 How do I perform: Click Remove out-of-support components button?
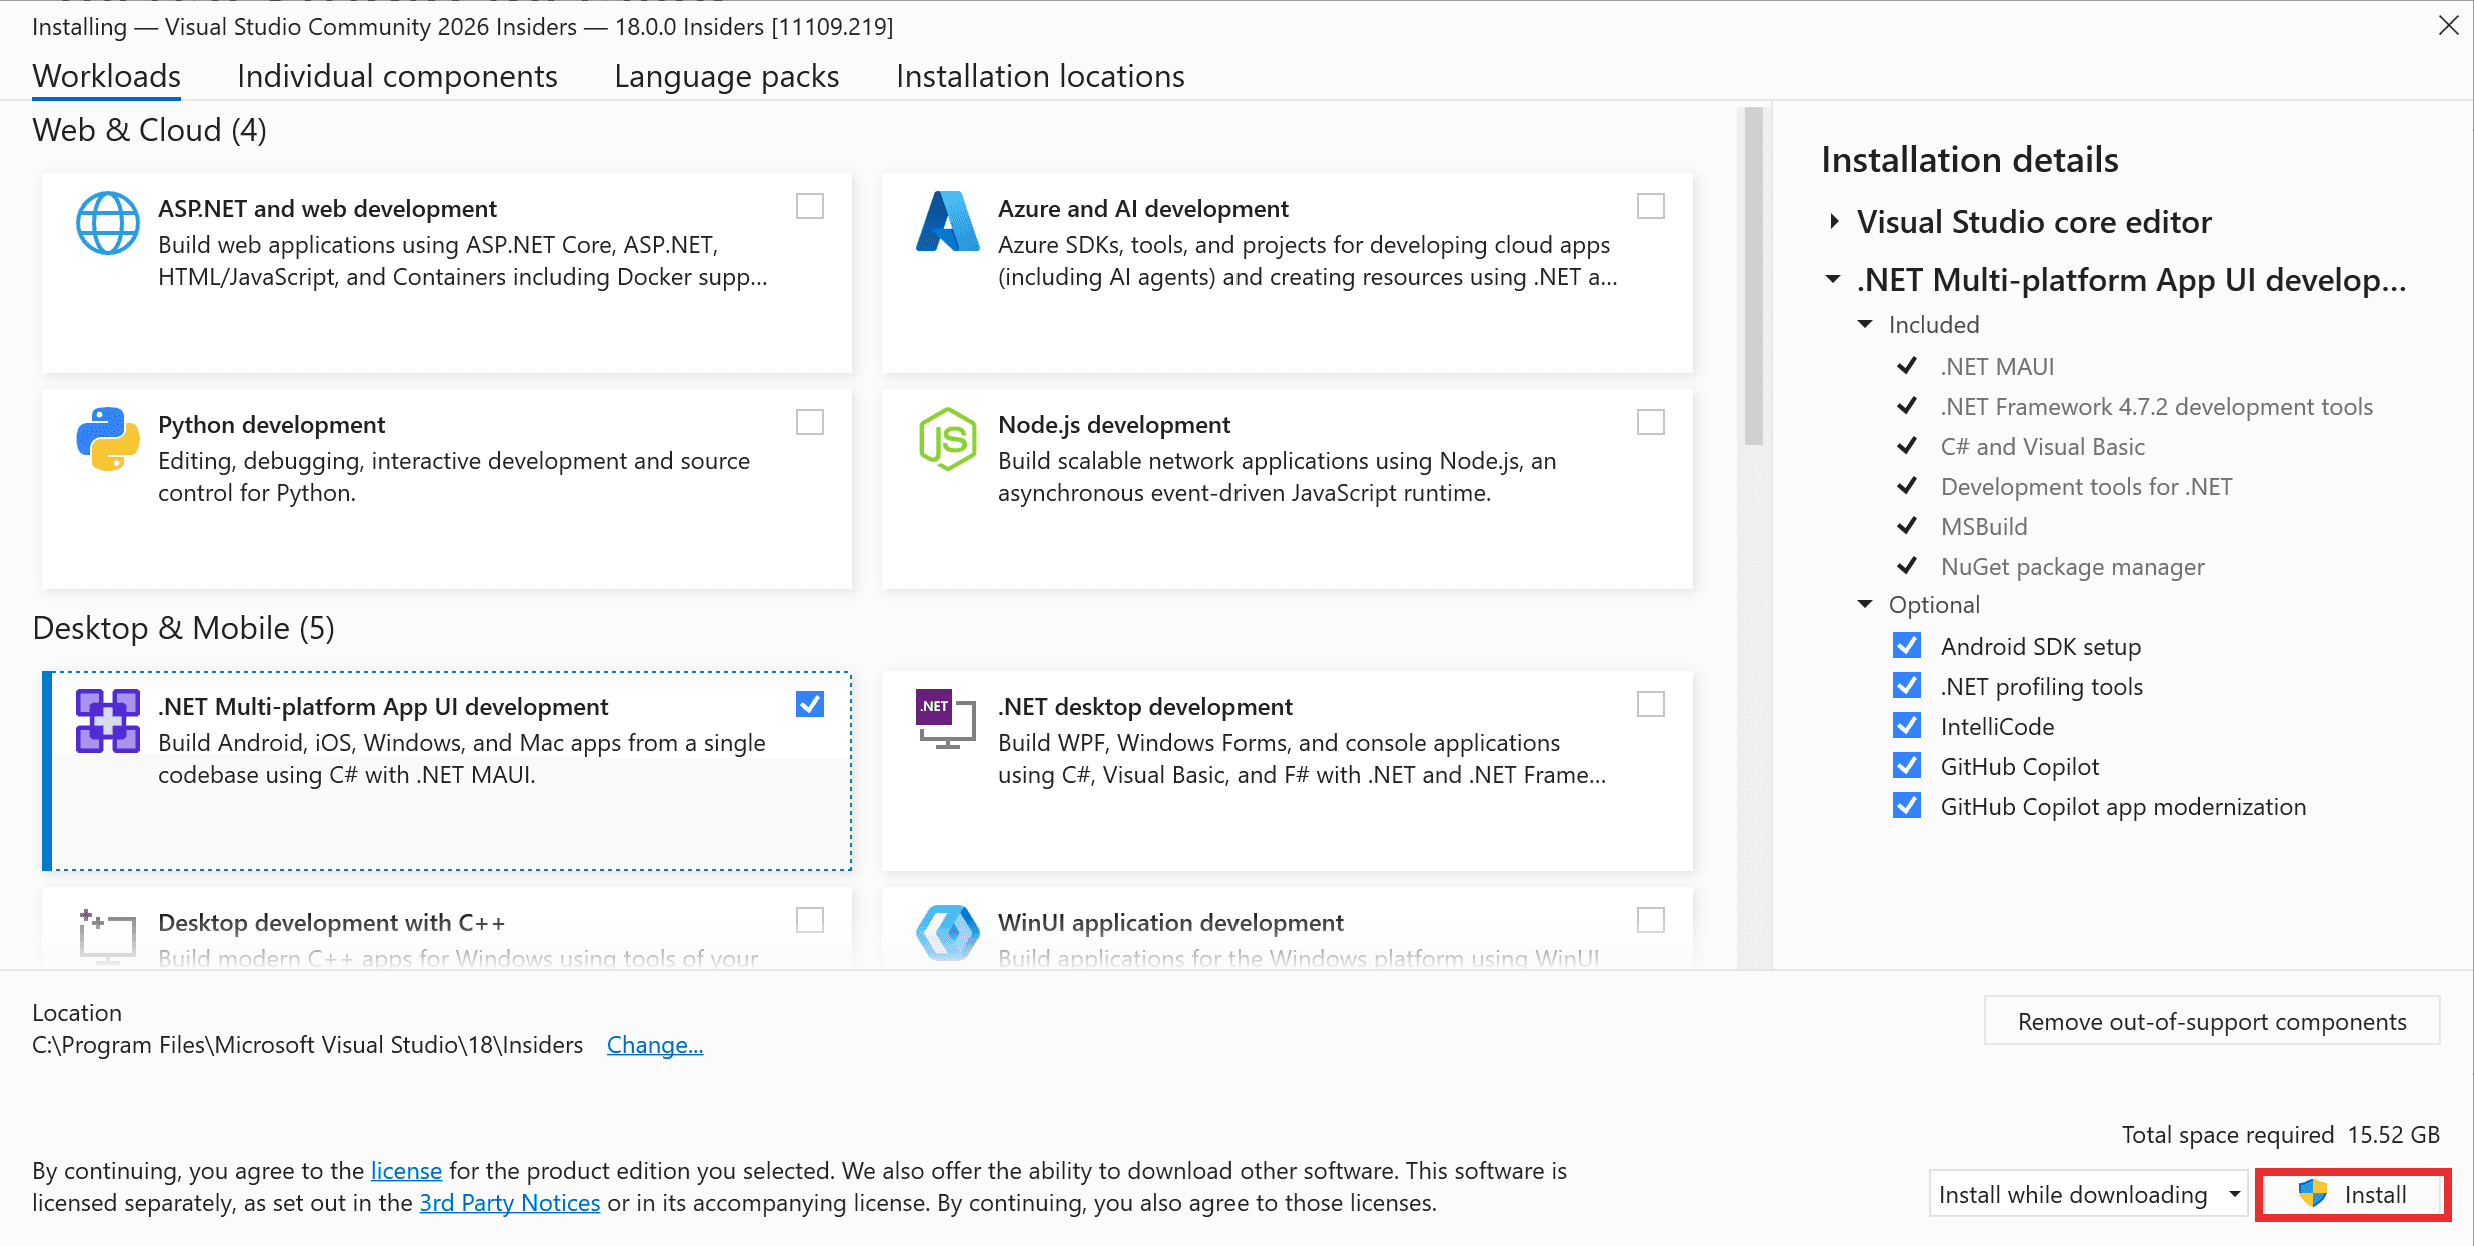coord(2212,1021)
